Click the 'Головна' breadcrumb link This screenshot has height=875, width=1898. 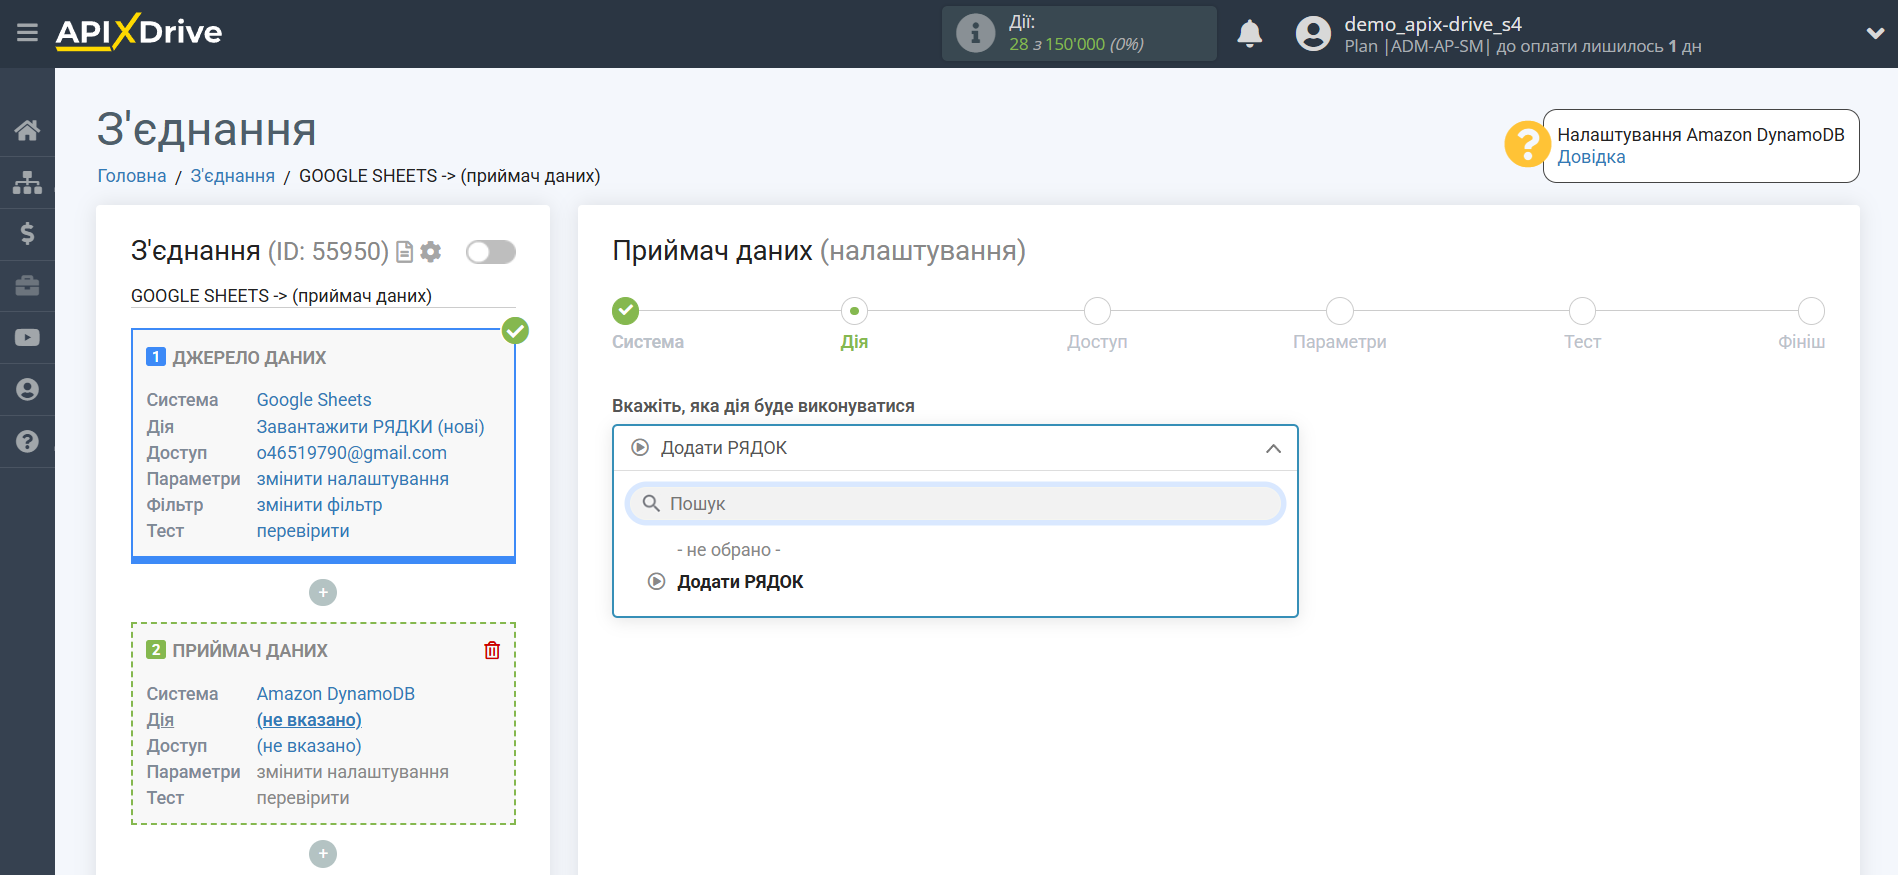[132, 176]
